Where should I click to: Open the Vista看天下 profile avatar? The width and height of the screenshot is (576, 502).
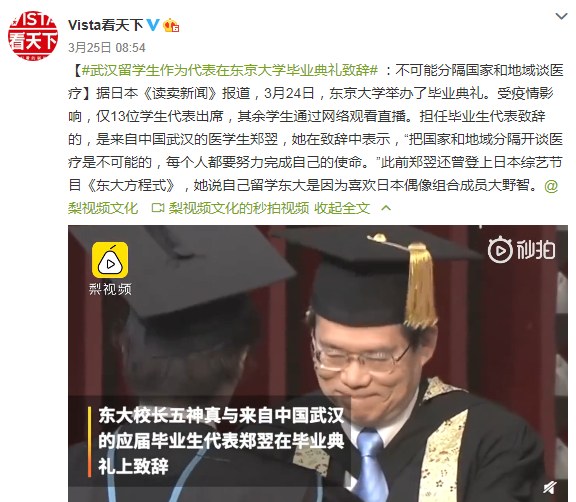point(33,35)
